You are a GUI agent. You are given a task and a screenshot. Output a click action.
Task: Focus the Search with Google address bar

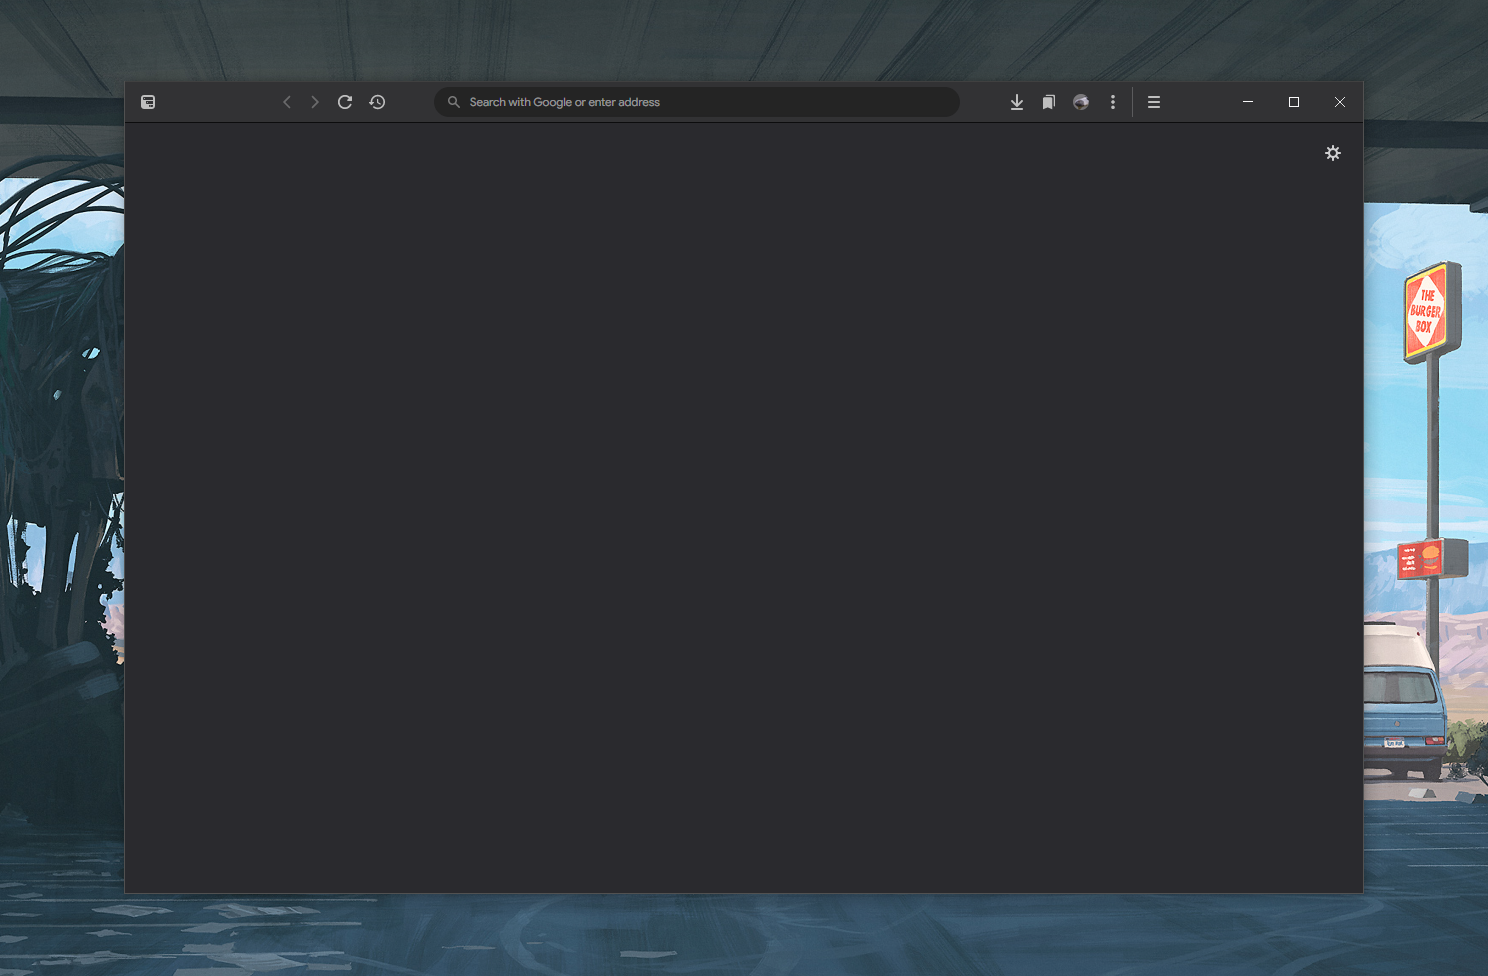point(697,102)
